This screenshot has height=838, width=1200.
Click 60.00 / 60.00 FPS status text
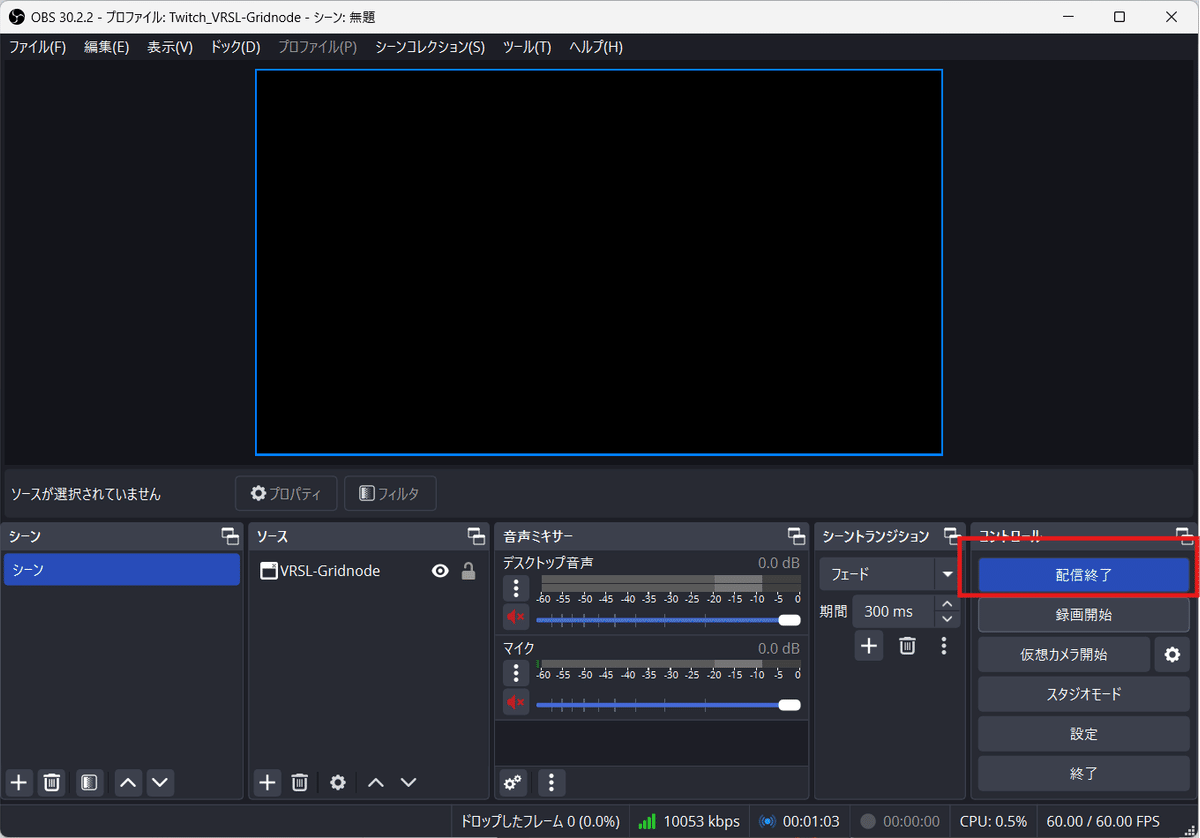(1103, 821)
